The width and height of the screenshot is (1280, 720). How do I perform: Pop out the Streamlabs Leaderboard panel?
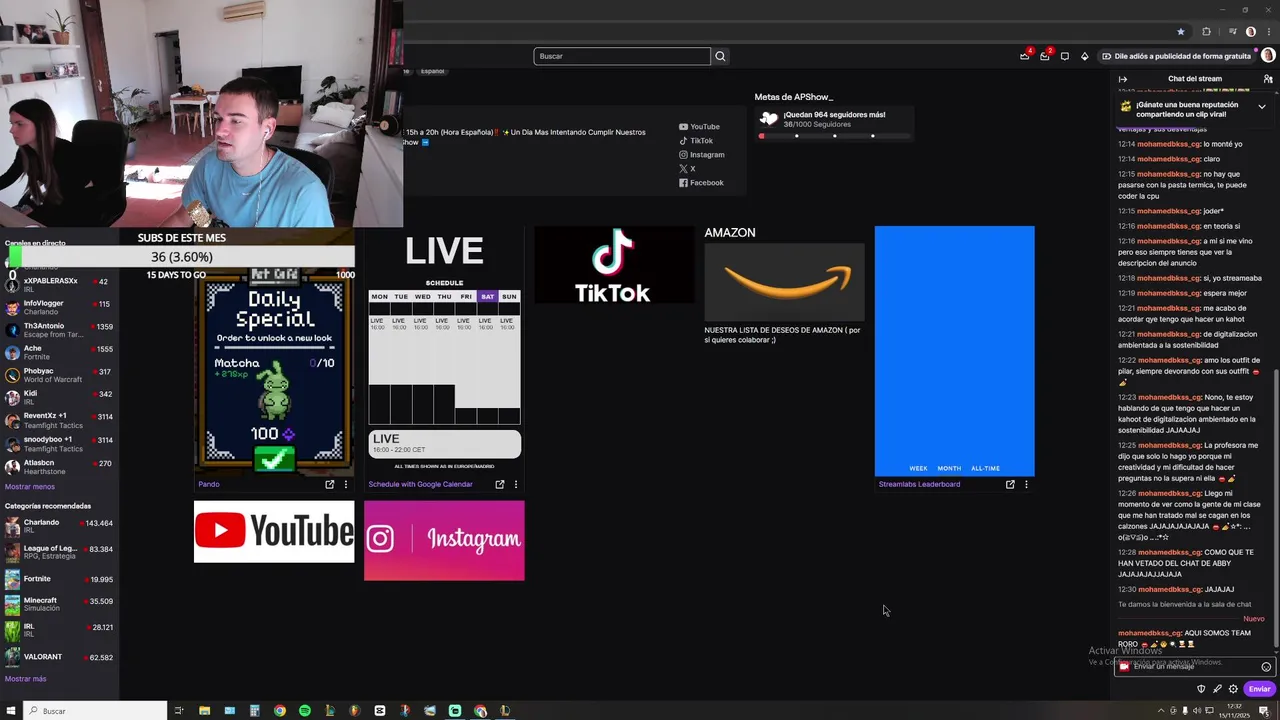tap(1010, 484)
